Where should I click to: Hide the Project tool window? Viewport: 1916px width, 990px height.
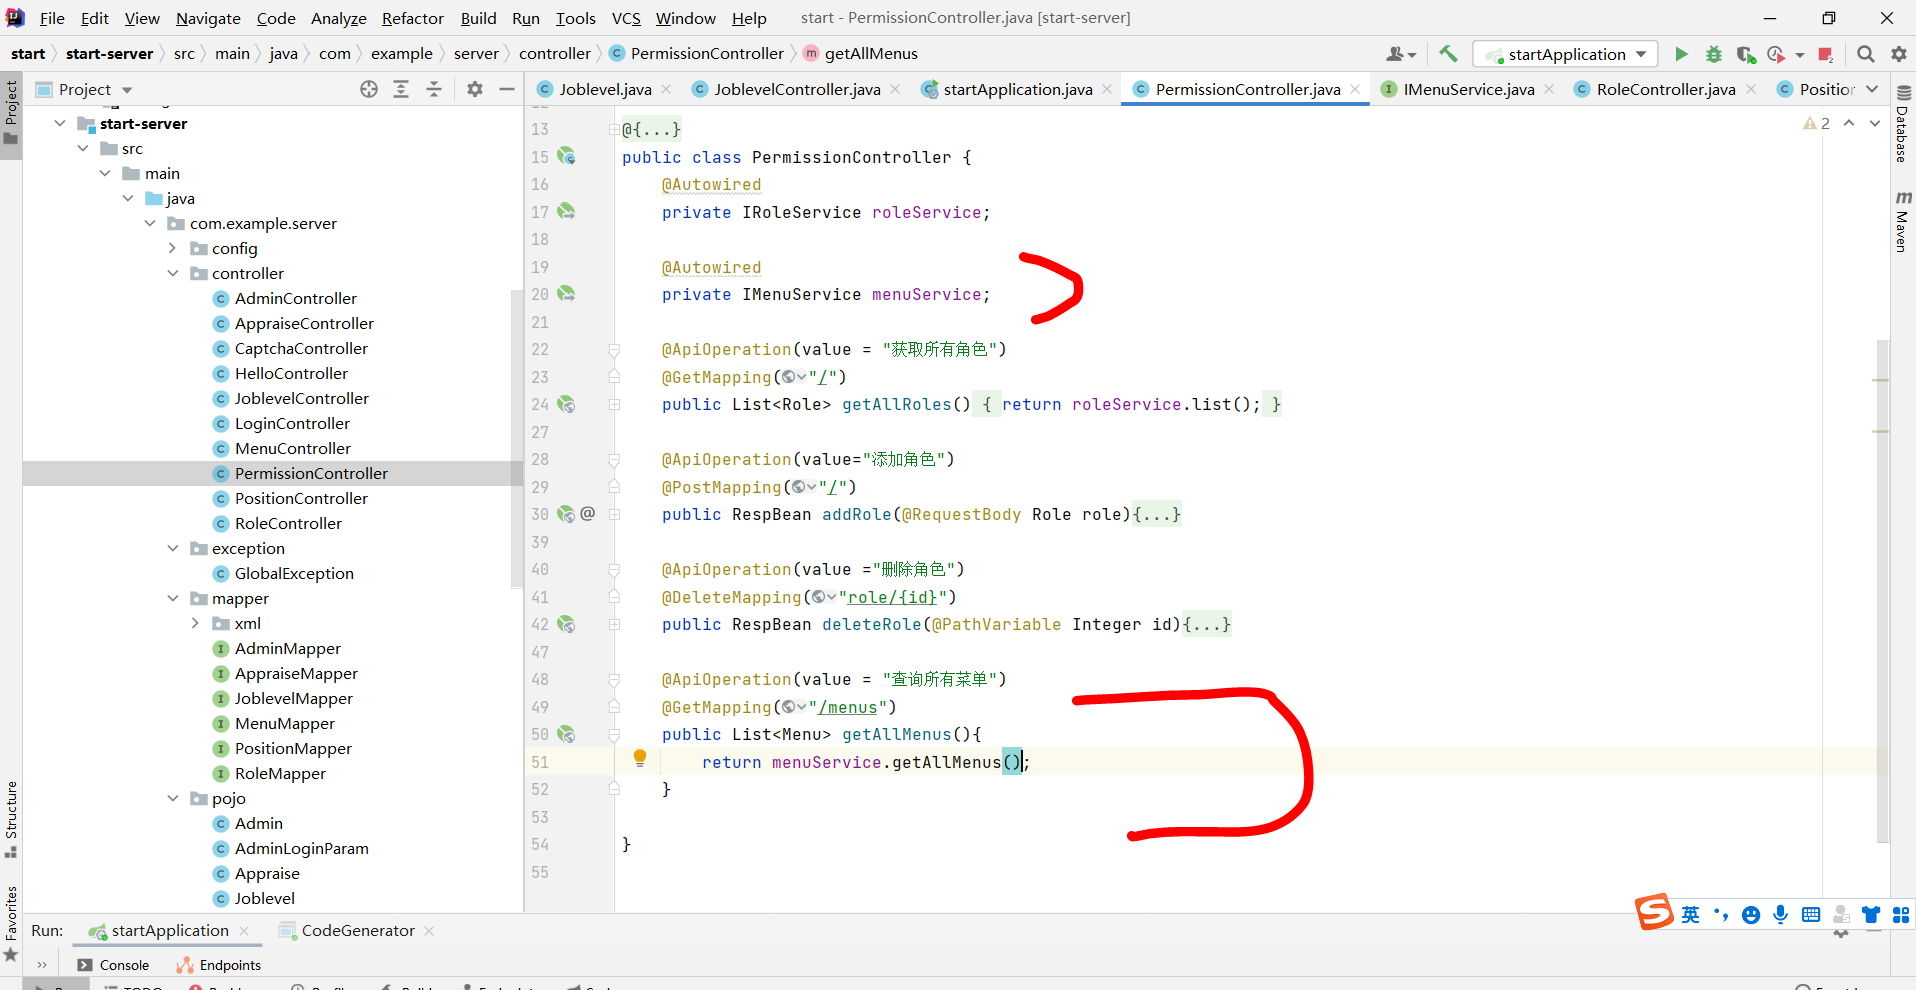(x=507, y=89)
